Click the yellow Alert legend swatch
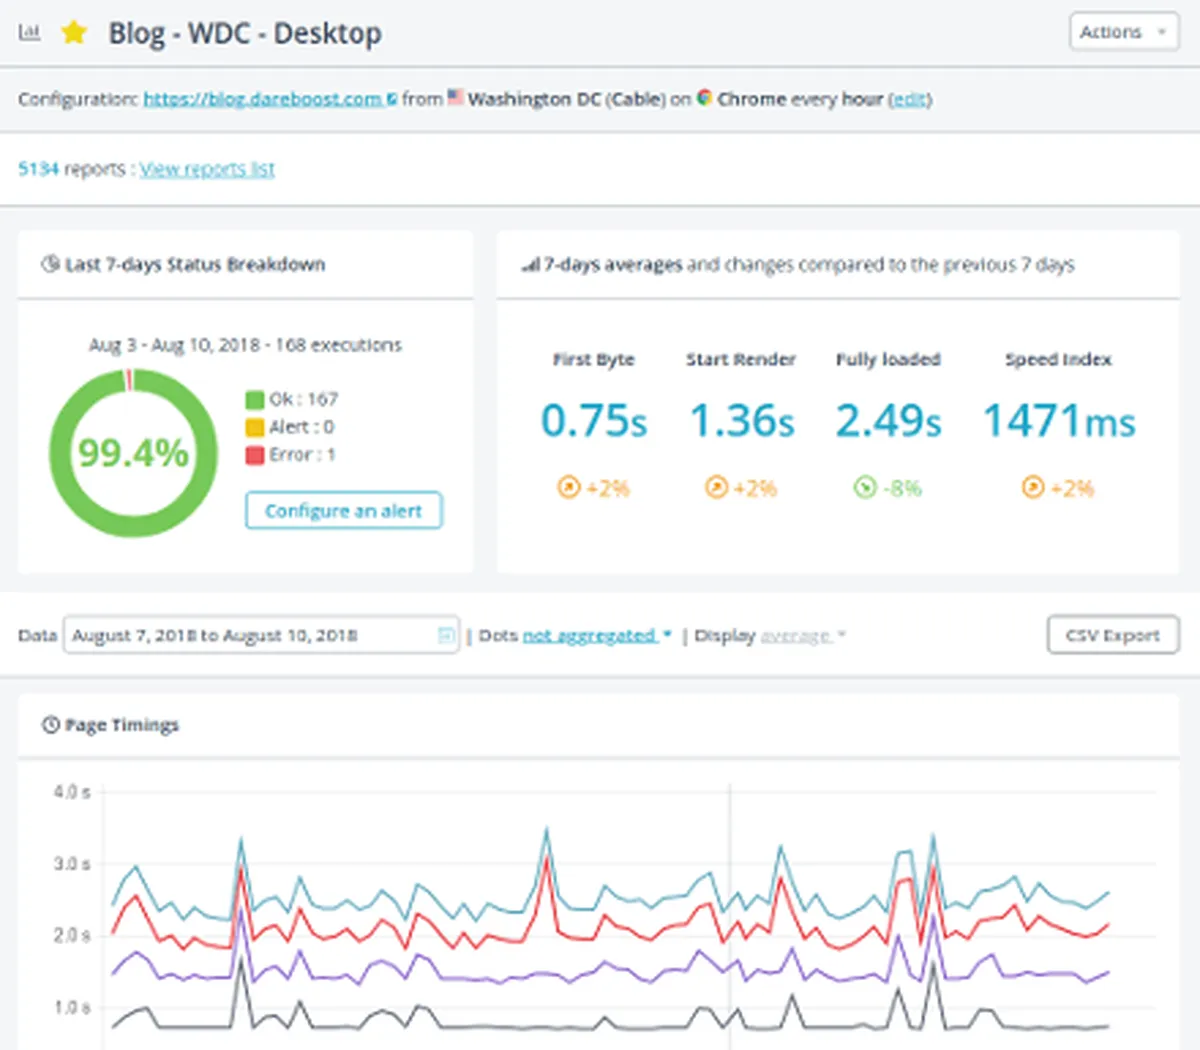1200x1050 pixels. (254, 427)
